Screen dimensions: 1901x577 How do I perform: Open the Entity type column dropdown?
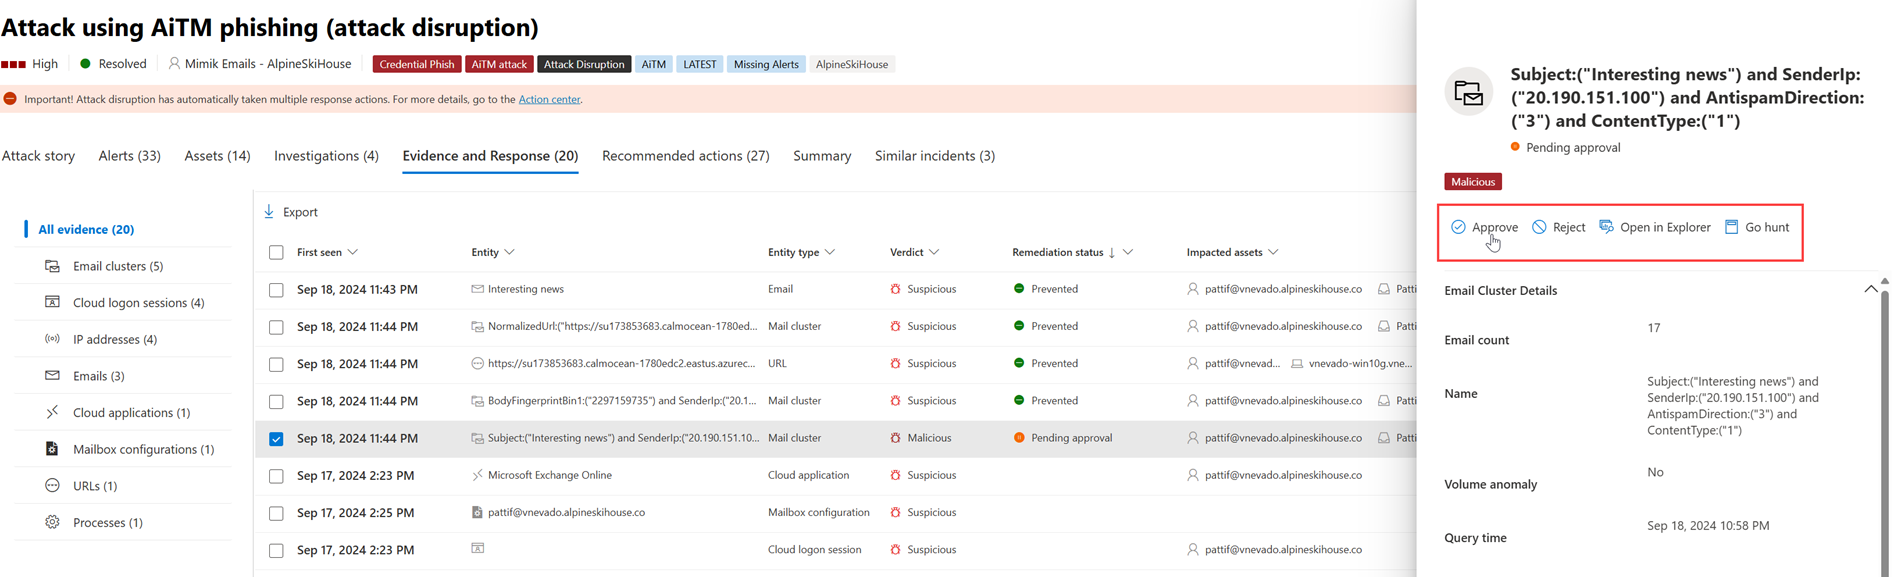(830, 253)
